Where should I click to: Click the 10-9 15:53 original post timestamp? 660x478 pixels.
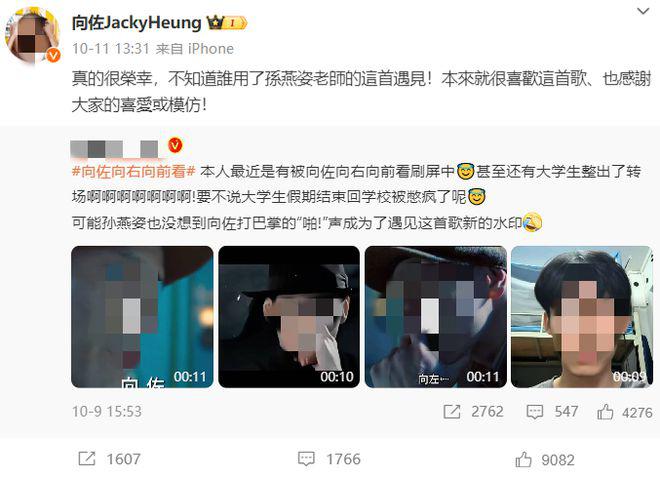pyautogui.click(x=106, y=411)
